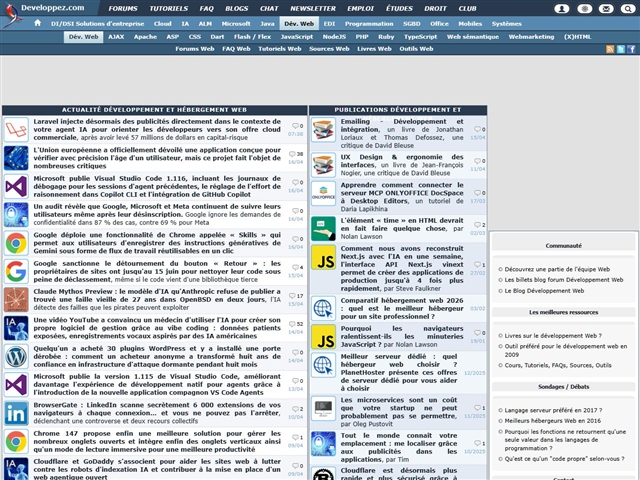Click JS icon beside Next.js reconstruction article
The width and height of the screenshot is (640, 480).
323,258
